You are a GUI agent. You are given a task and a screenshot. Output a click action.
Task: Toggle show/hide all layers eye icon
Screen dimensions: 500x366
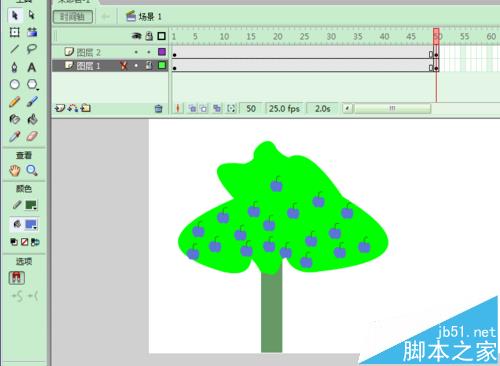coord(137,36)
